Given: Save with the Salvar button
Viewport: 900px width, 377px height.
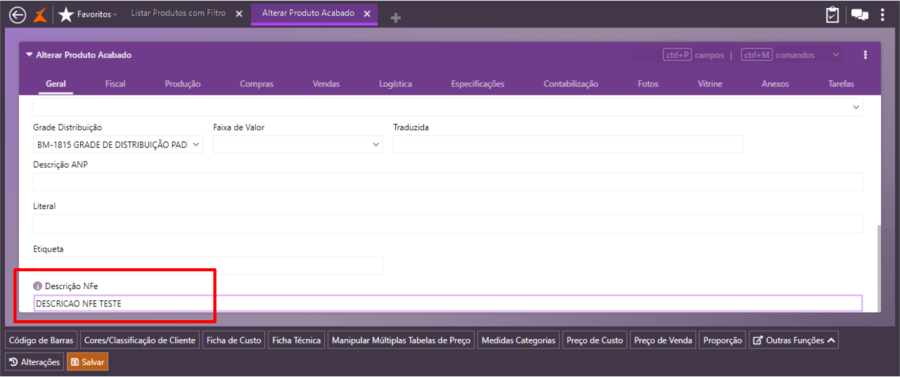Looking at the screenshot, I should click(87, 362).
